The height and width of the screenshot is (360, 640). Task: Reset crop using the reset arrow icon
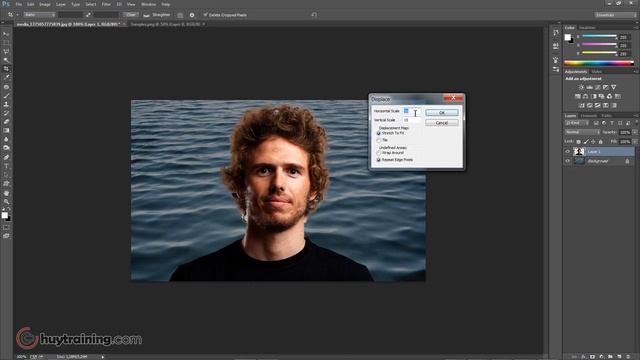point(314,15)
